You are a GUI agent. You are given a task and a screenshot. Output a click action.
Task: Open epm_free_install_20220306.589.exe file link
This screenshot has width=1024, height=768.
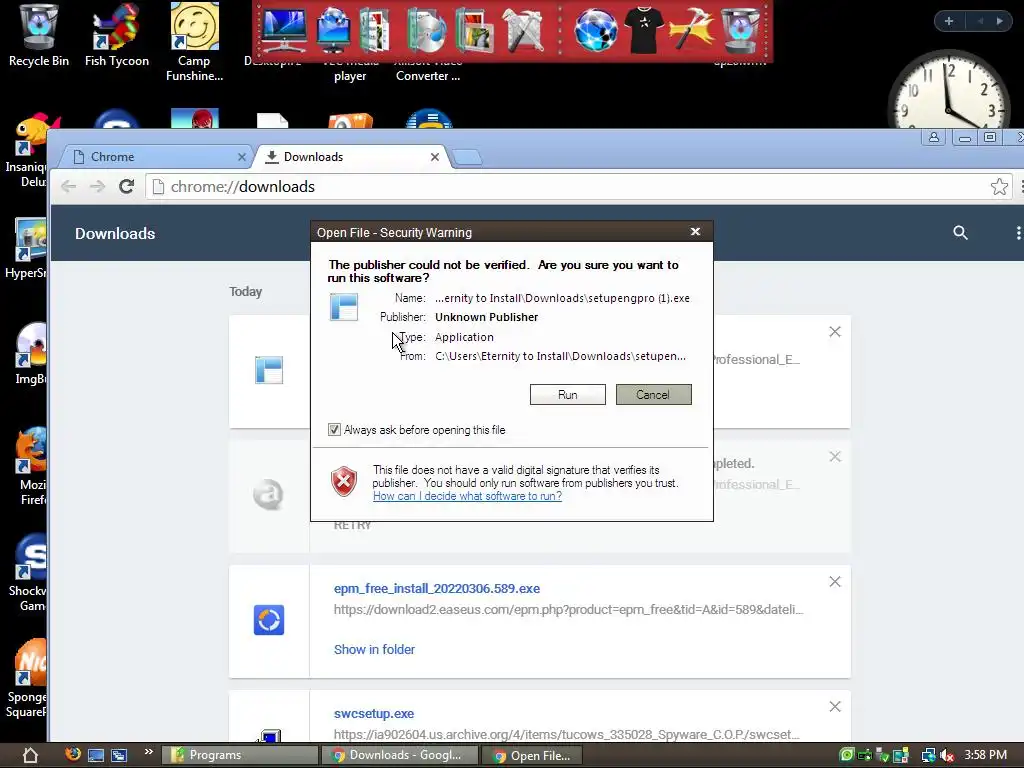[437, 588]
